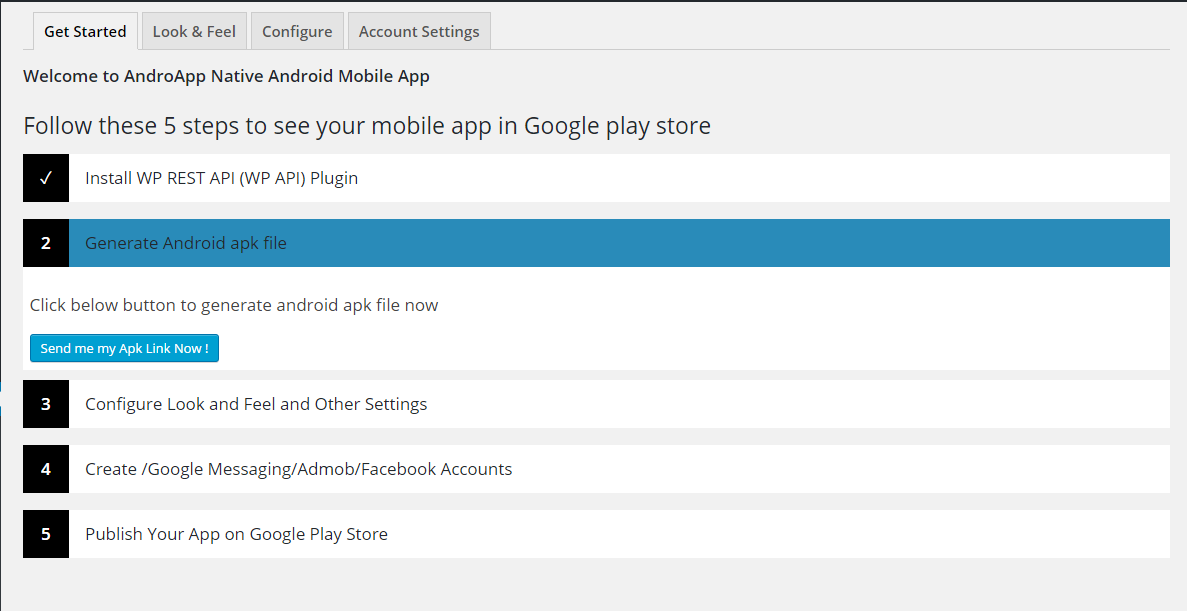The height and width of the screenshot is (611, 1187).
Task: Click Send me my Apk Link Now button
Action: click(124, 348)
